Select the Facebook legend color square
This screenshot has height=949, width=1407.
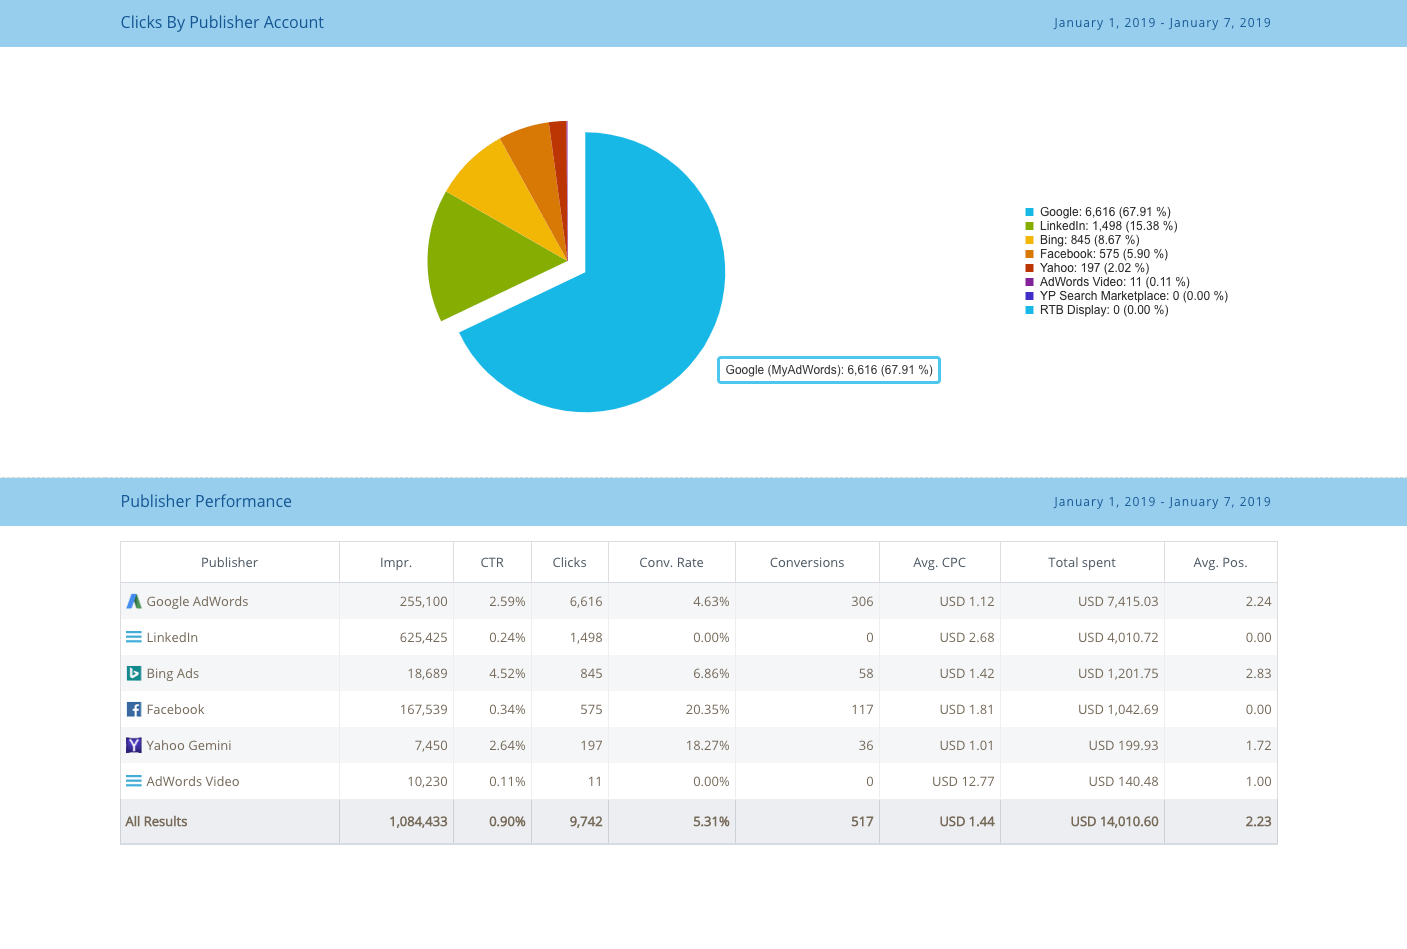(1029, 254)
